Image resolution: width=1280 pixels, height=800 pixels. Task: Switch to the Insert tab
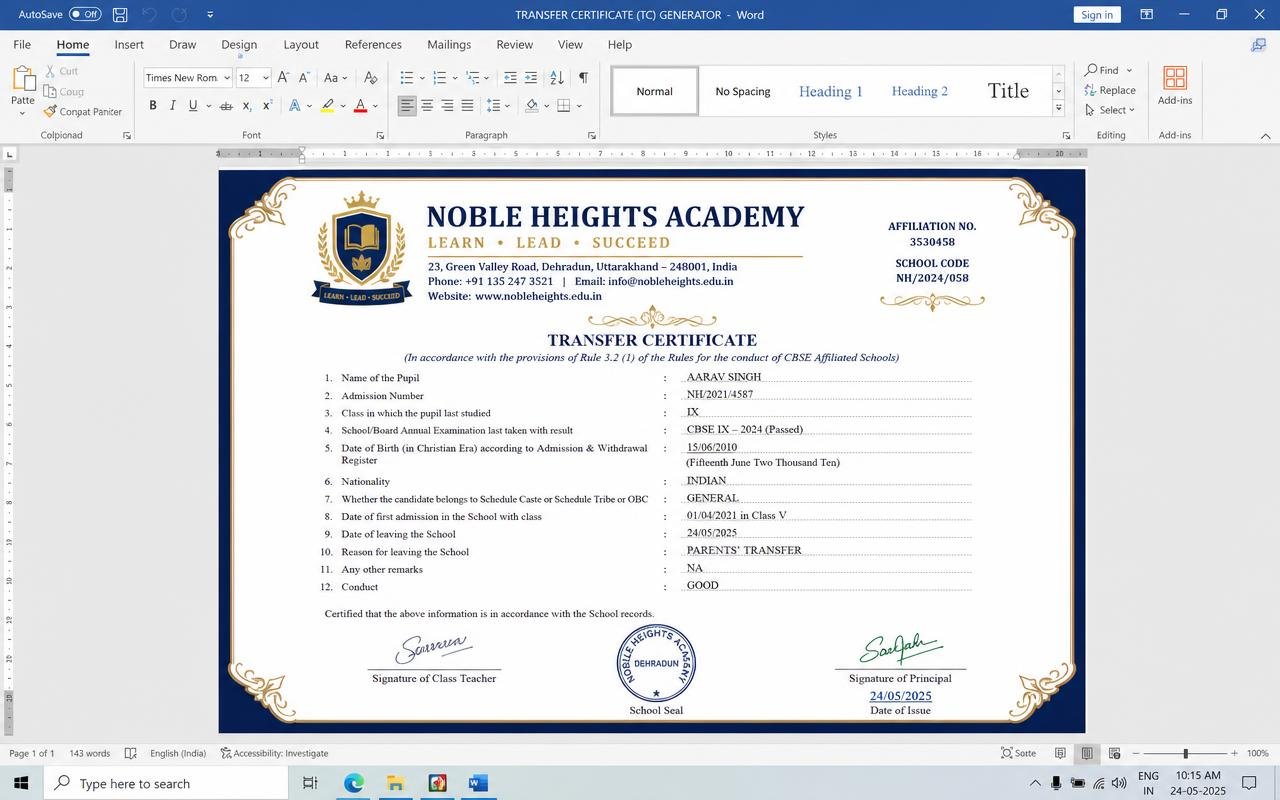[129, 44]
